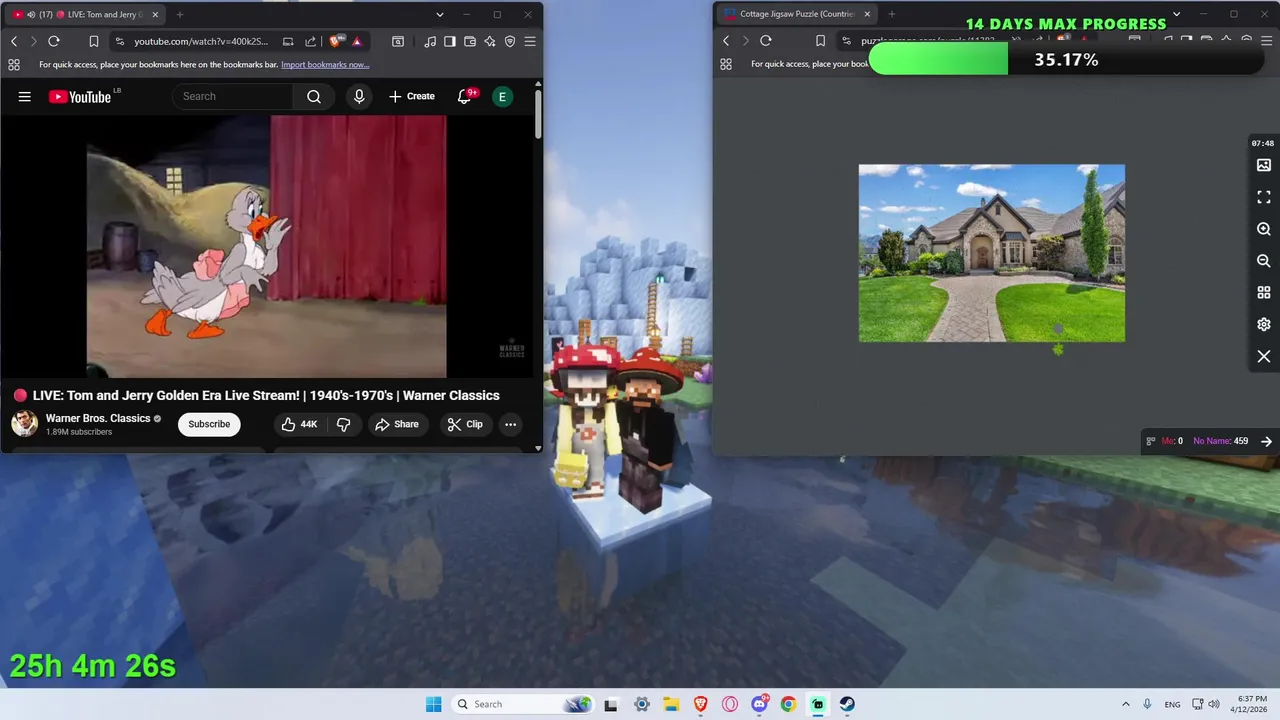Image resolution: width=1280 pixels, height=720 pixels.
Task: Reload the jigsaw puzzle page
Action: [x=766, y=41]
